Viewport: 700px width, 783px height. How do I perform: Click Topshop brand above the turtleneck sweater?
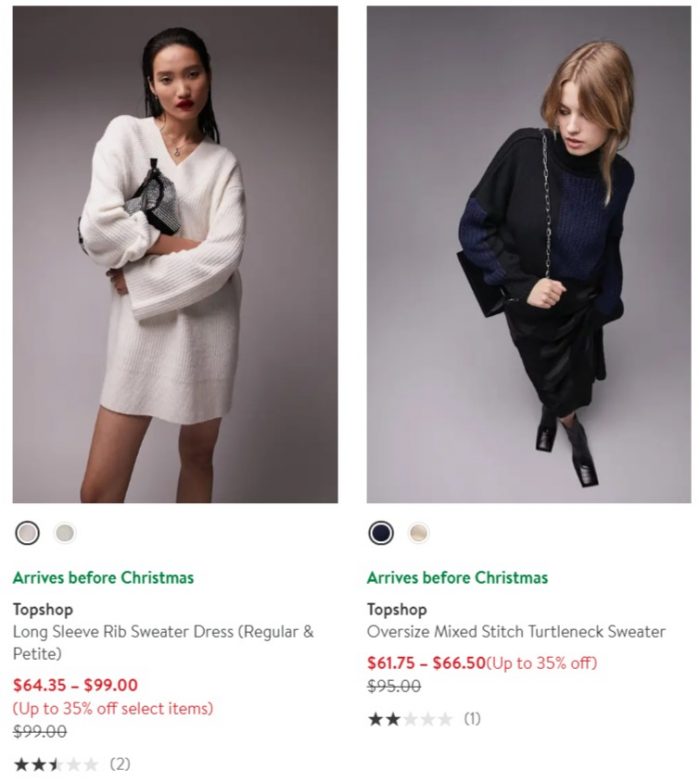coord(397,610)
